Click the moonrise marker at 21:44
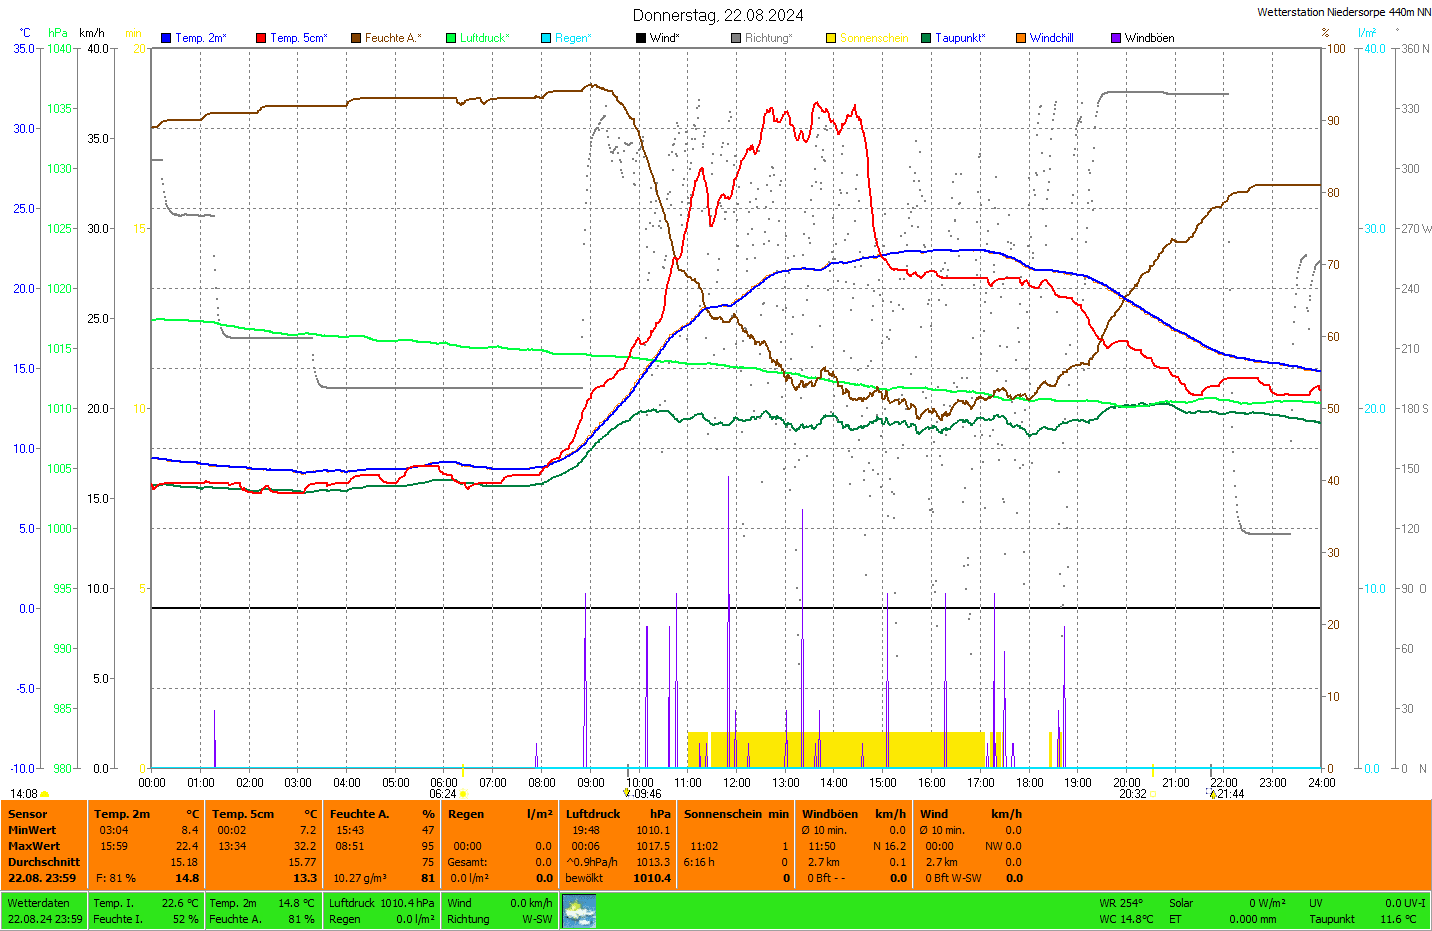The width and height of the screenshot is (1432, 931). (1212, 794)
